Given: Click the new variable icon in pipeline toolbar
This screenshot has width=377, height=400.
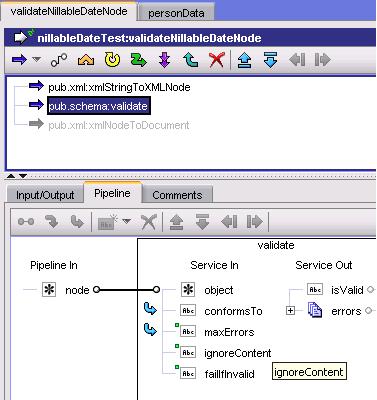Looking at the screenshot, I should click(x=107, y=222).
